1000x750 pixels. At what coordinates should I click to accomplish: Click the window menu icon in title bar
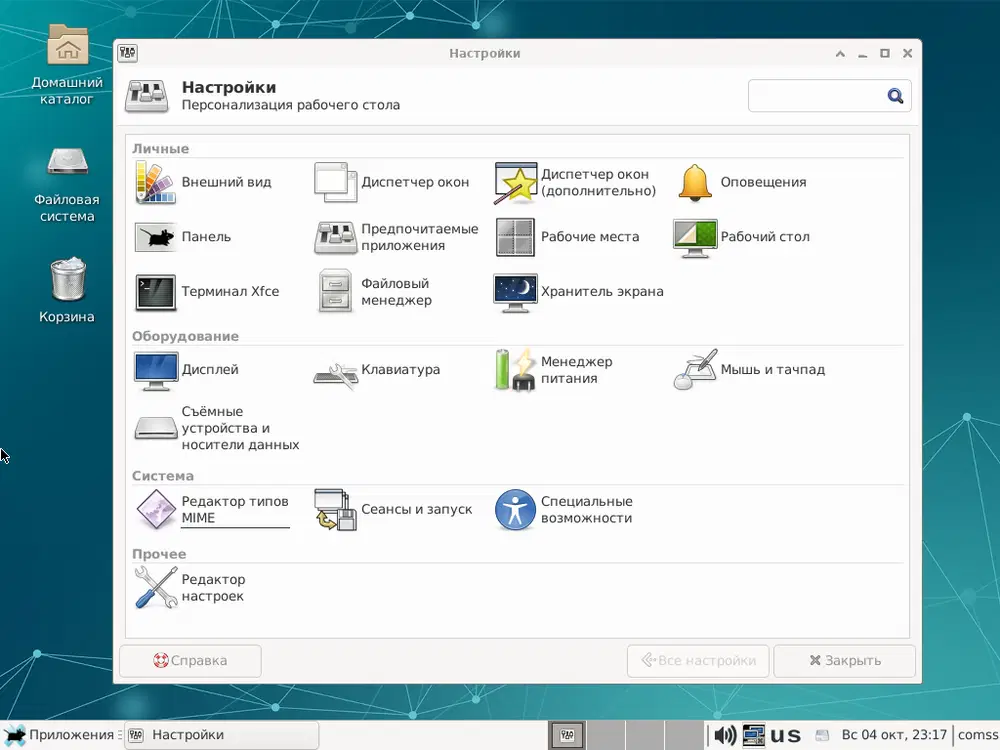click(128, 53)
